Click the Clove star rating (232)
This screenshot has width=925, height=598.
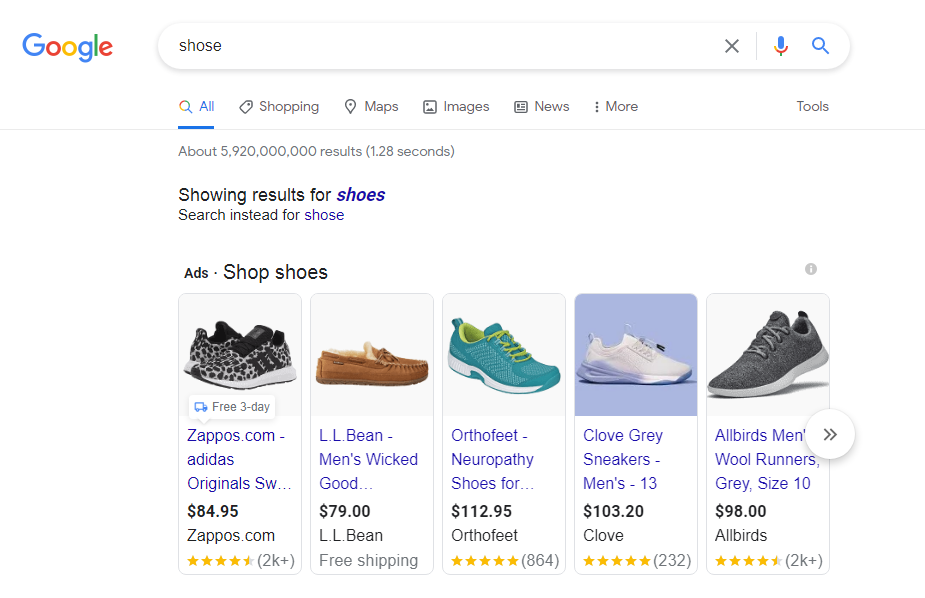pyautogui.click(x=637, y=560)
